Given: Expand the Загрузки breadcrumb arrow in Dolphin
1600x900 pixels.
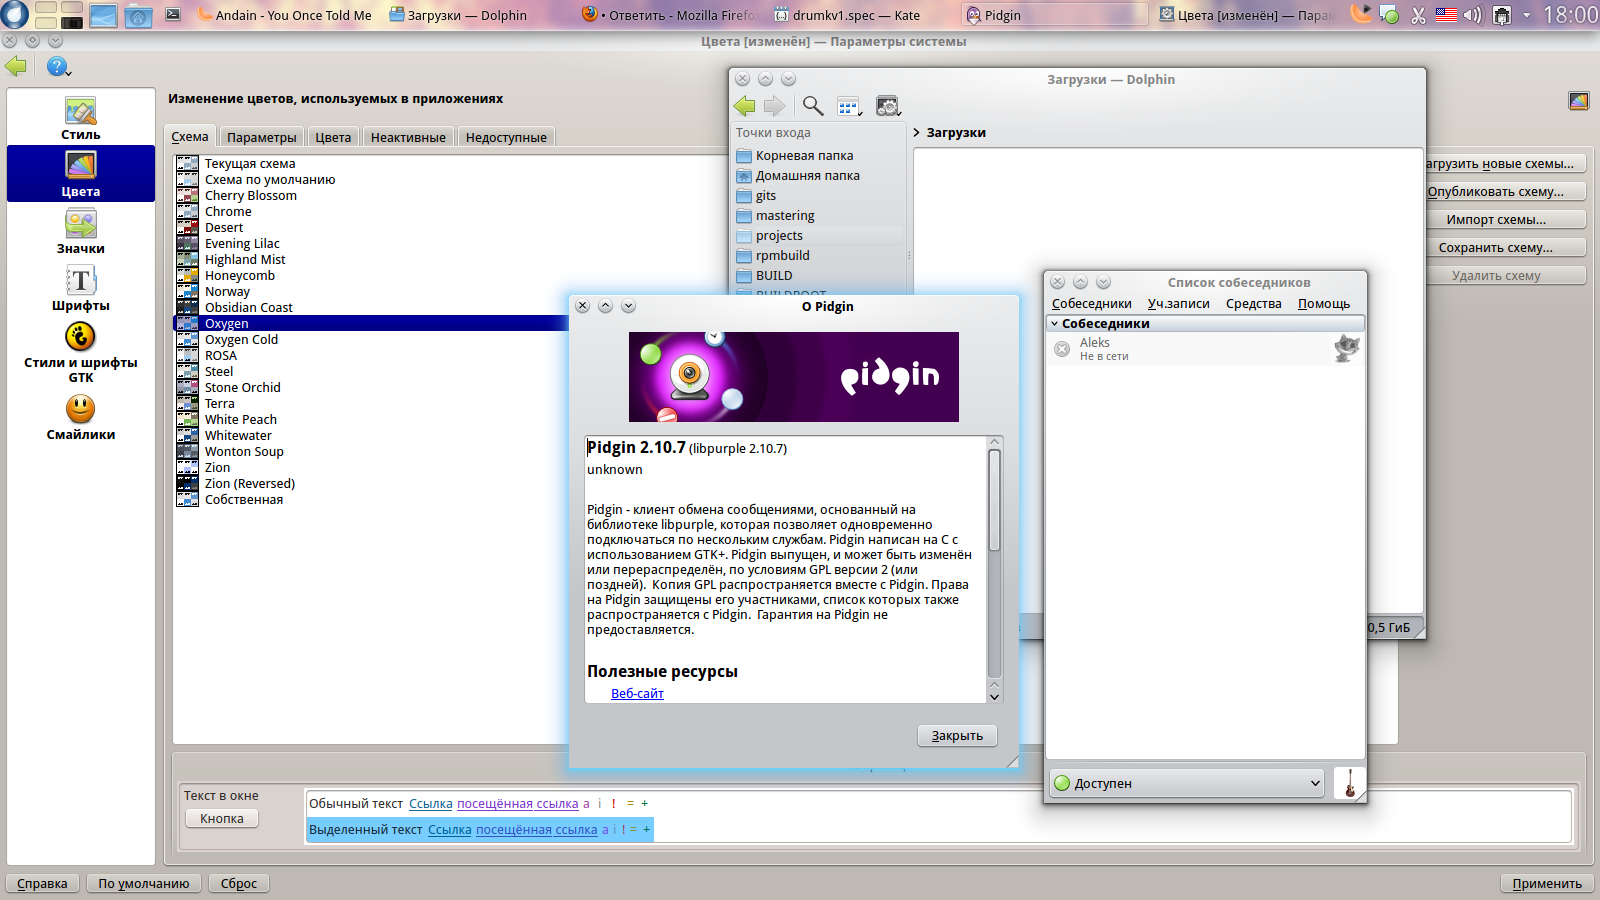Looking at the screenshot, I should [916, 132].
